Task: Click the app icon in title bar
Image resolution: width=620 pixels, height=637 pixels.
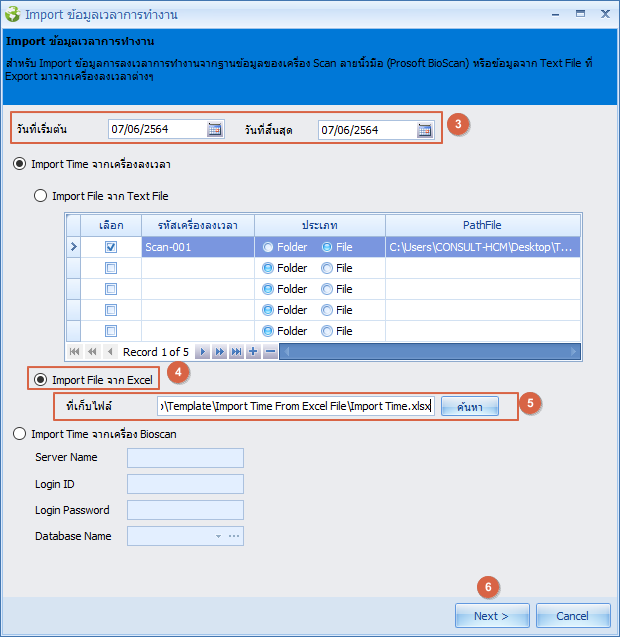Action: [x=13, y=14]
